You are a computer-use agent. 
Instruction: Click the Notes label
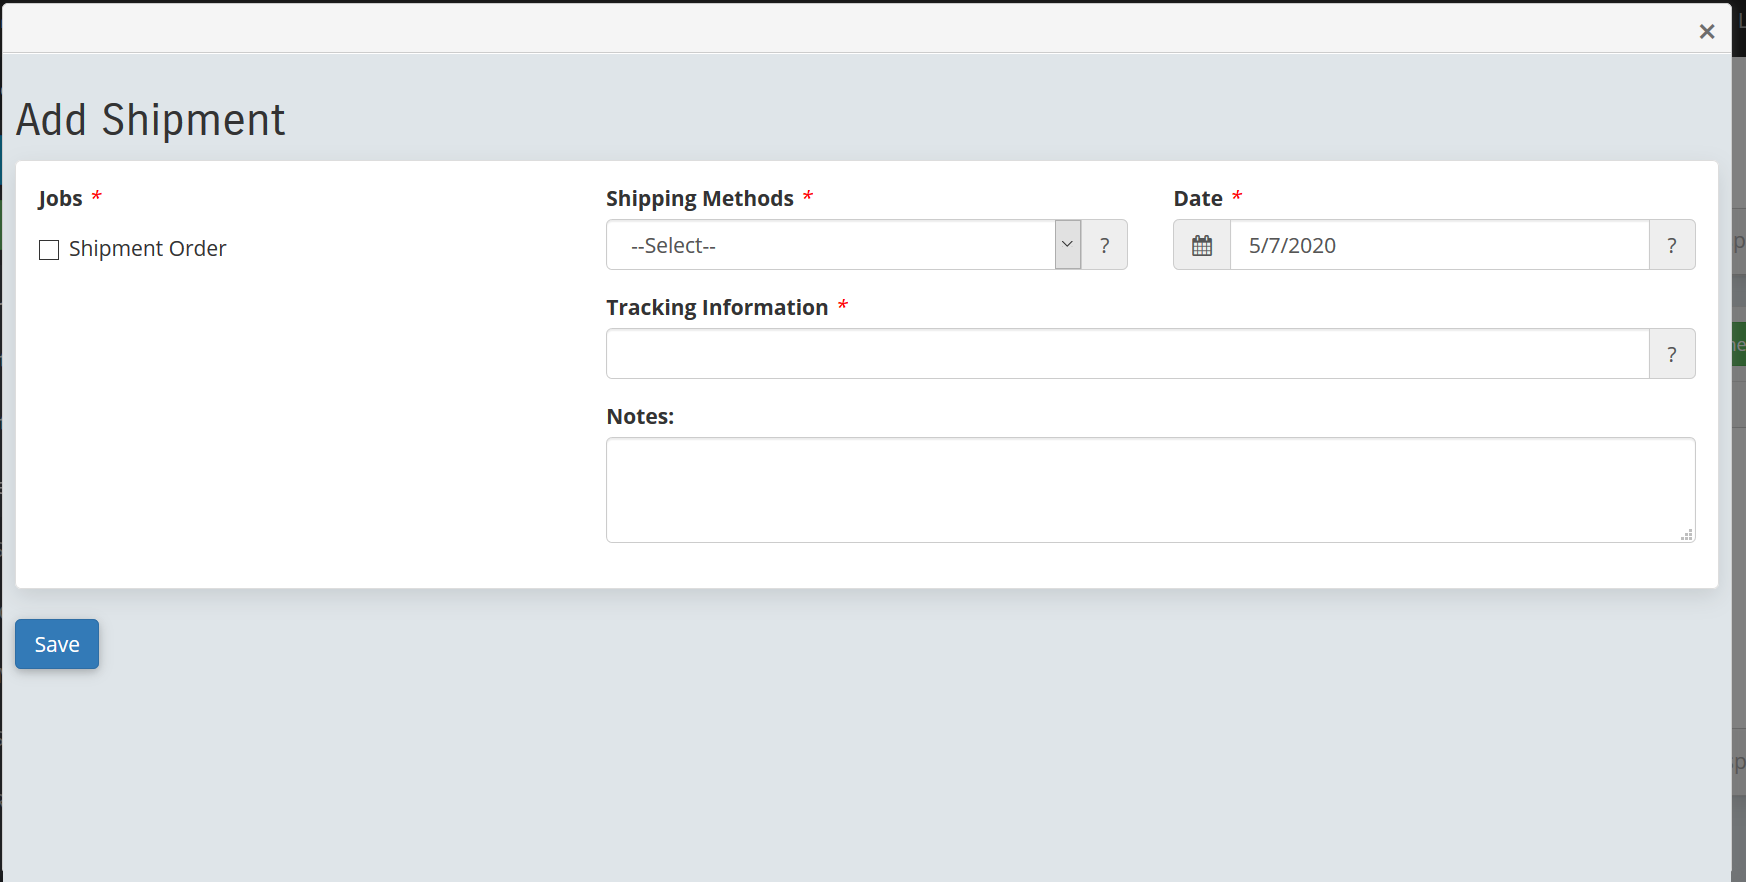coord(640,417)
